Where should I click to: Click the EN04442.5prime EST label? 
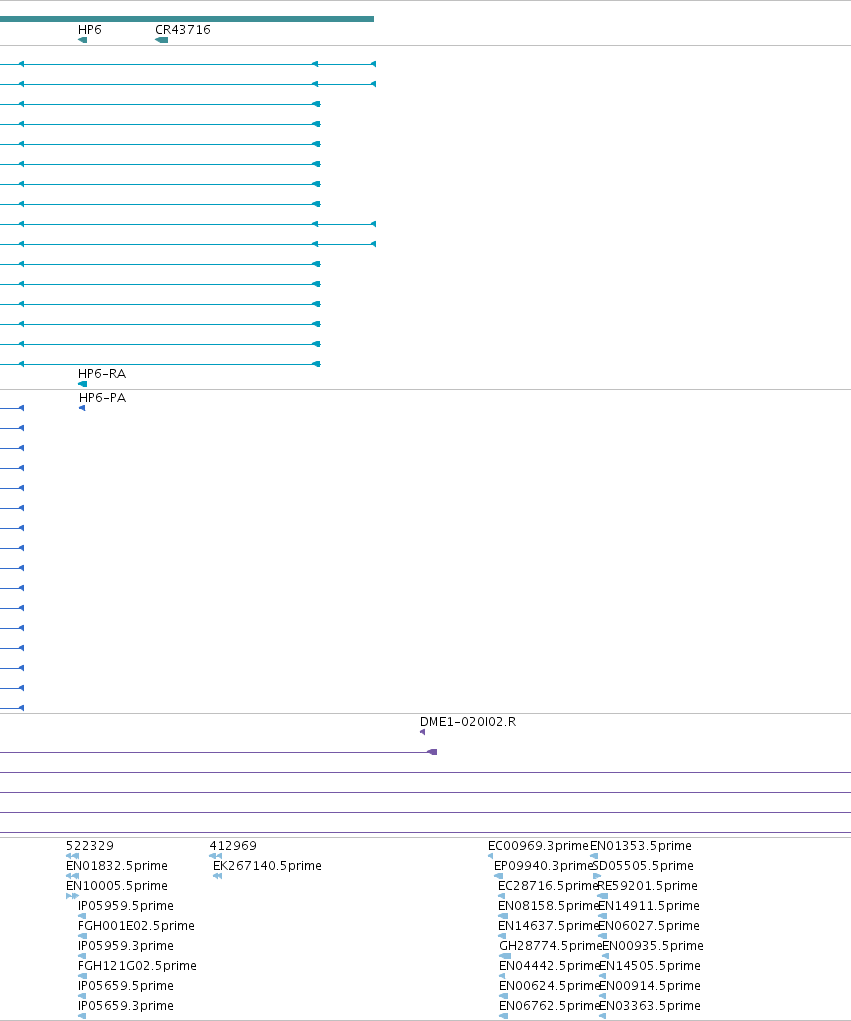point(550,966)
